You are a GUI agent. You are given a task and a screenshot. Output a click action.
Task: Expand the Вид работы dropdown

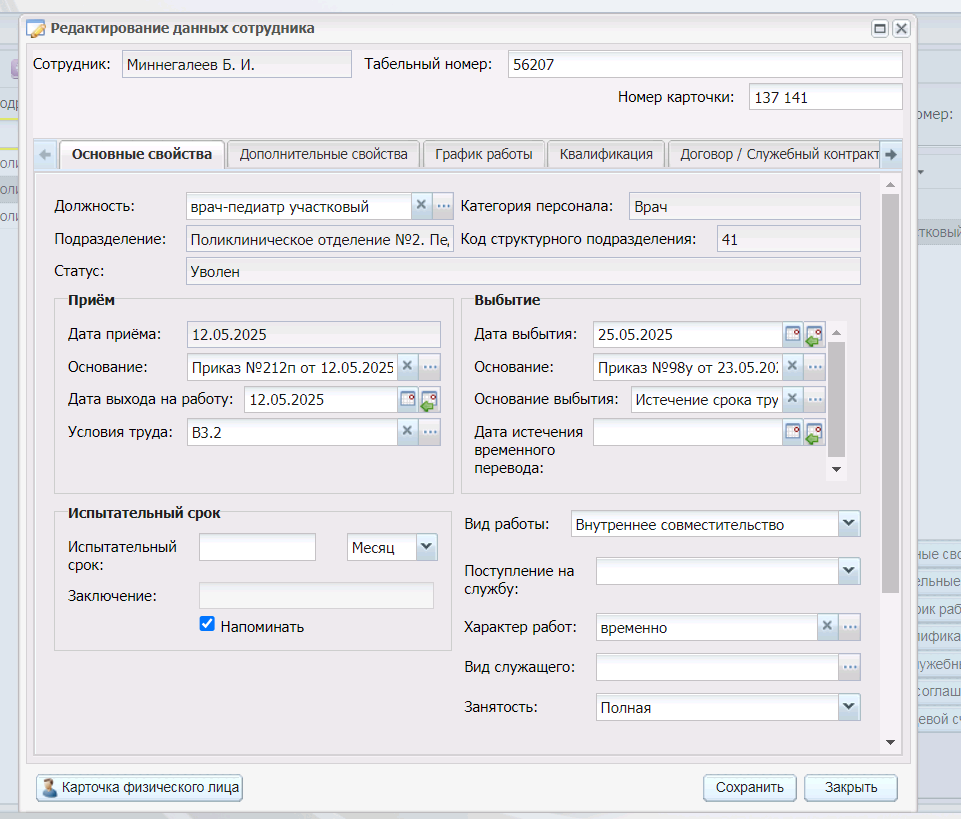coord(848,524)
